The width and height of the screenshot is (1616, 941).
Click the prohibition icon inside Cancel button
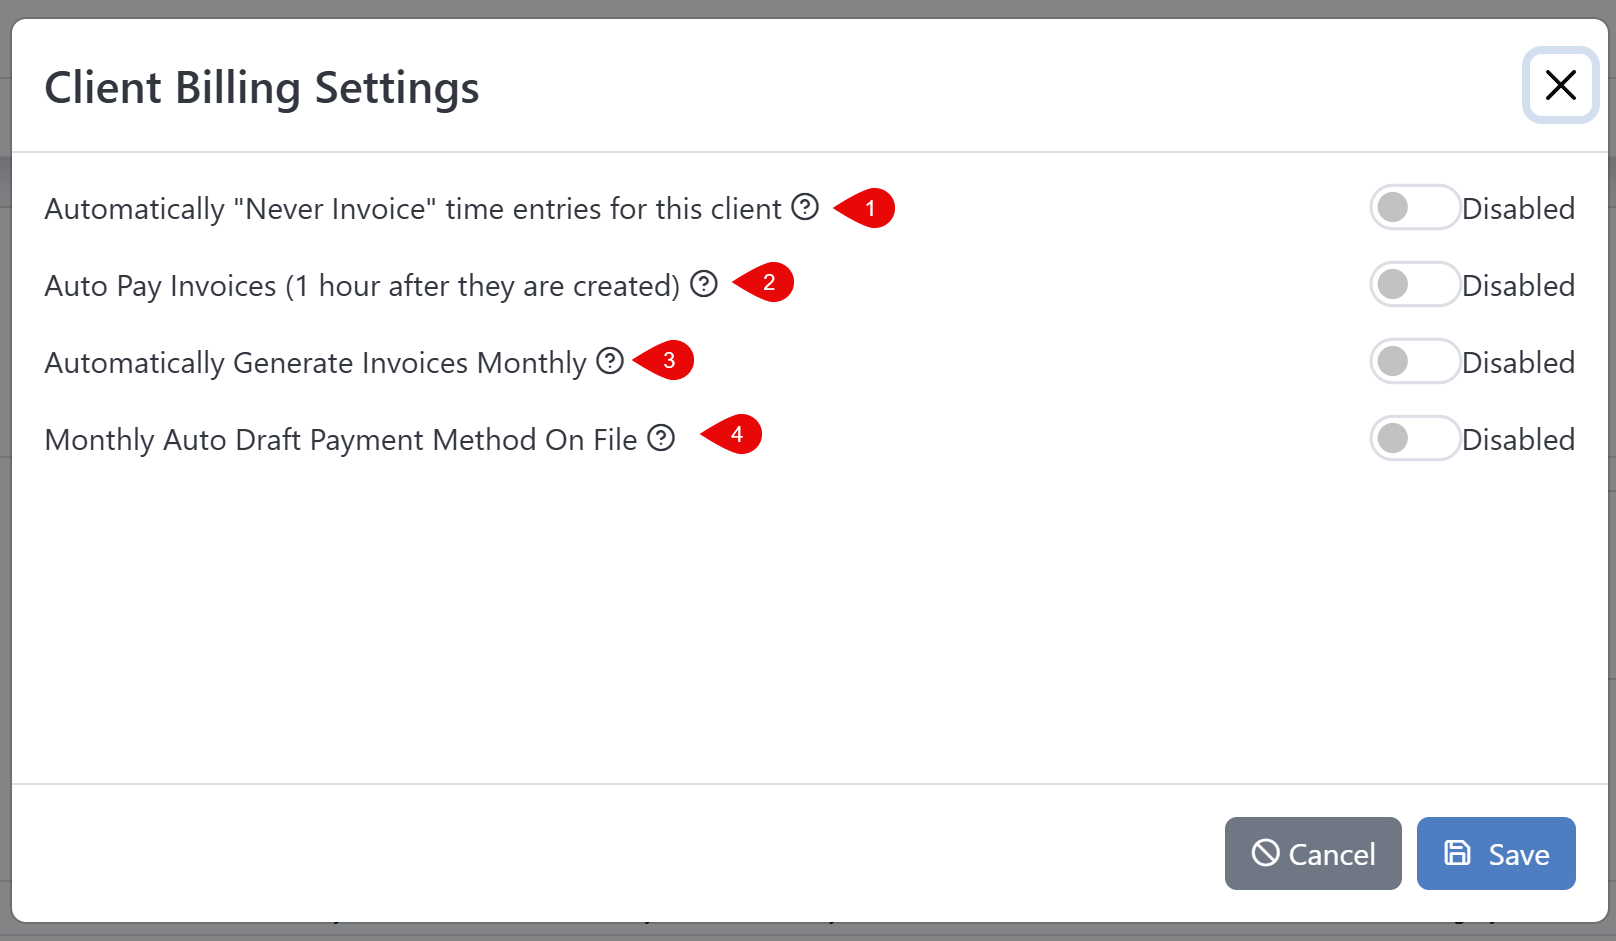(x=1265, y=853)
